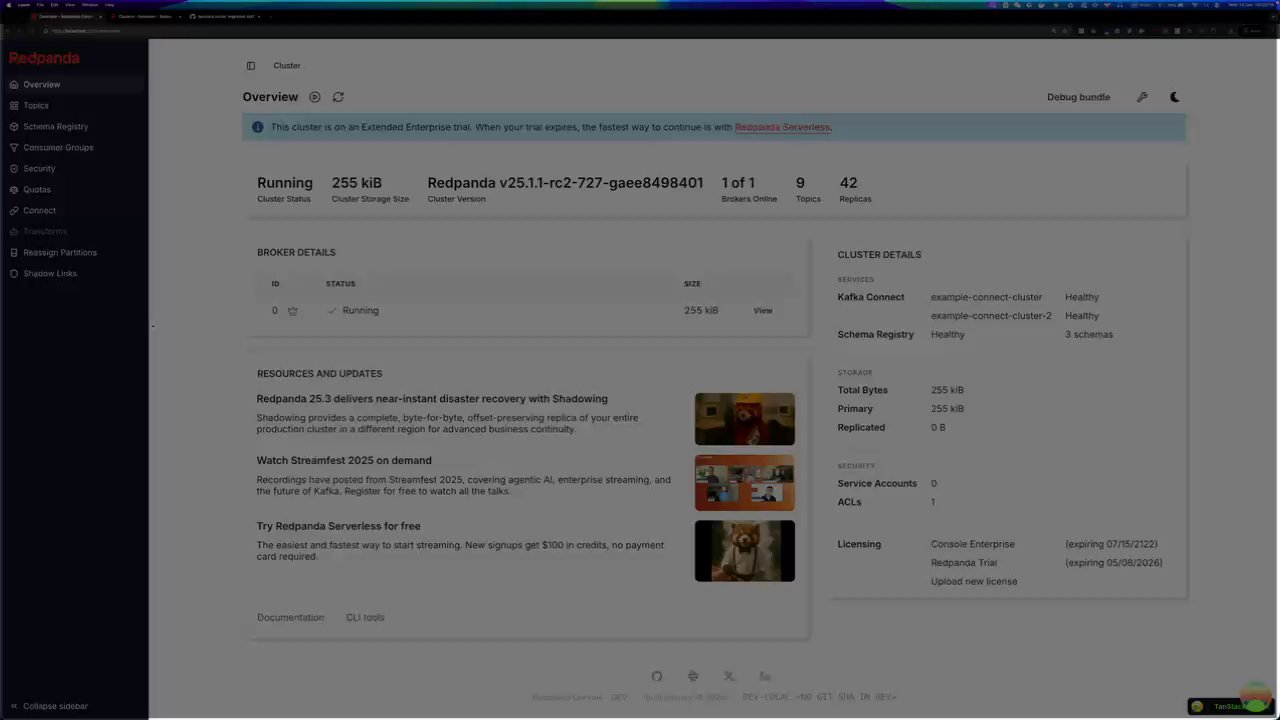Open the File menu in menu bar
Viewport: 1280px width, 720px height.
coord(40,4)
